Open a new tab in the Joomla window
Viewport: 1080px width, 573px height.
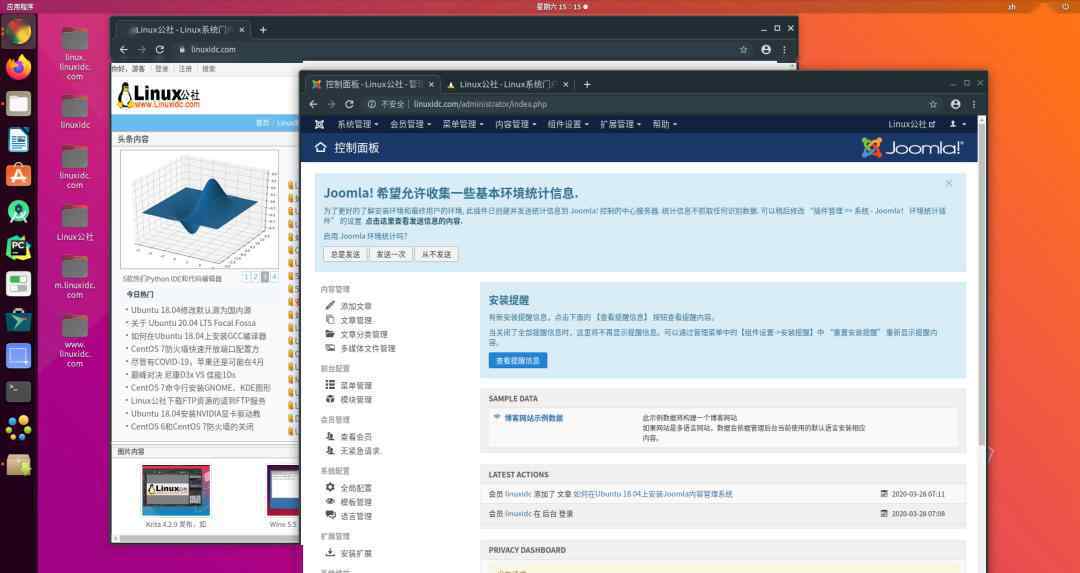[587, 84]
